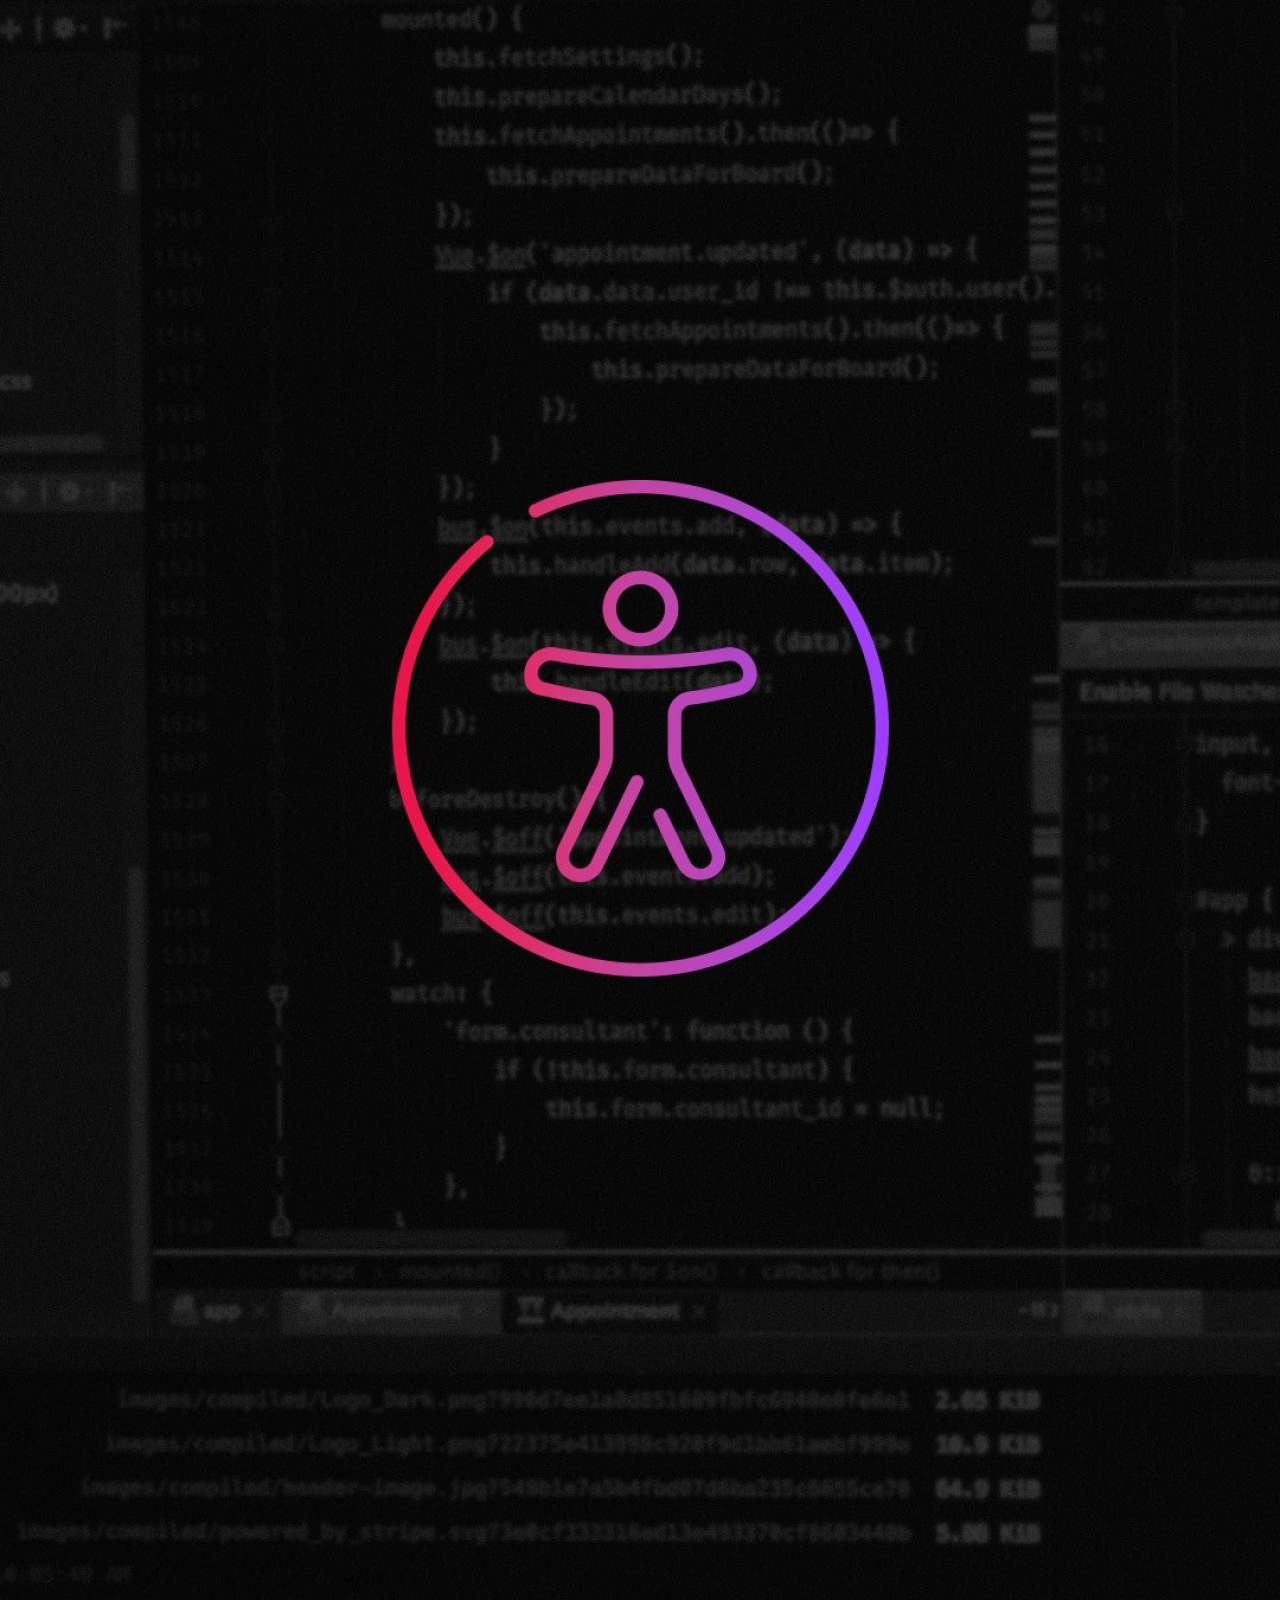Click the file icon on the app tab

(183, 1310)
